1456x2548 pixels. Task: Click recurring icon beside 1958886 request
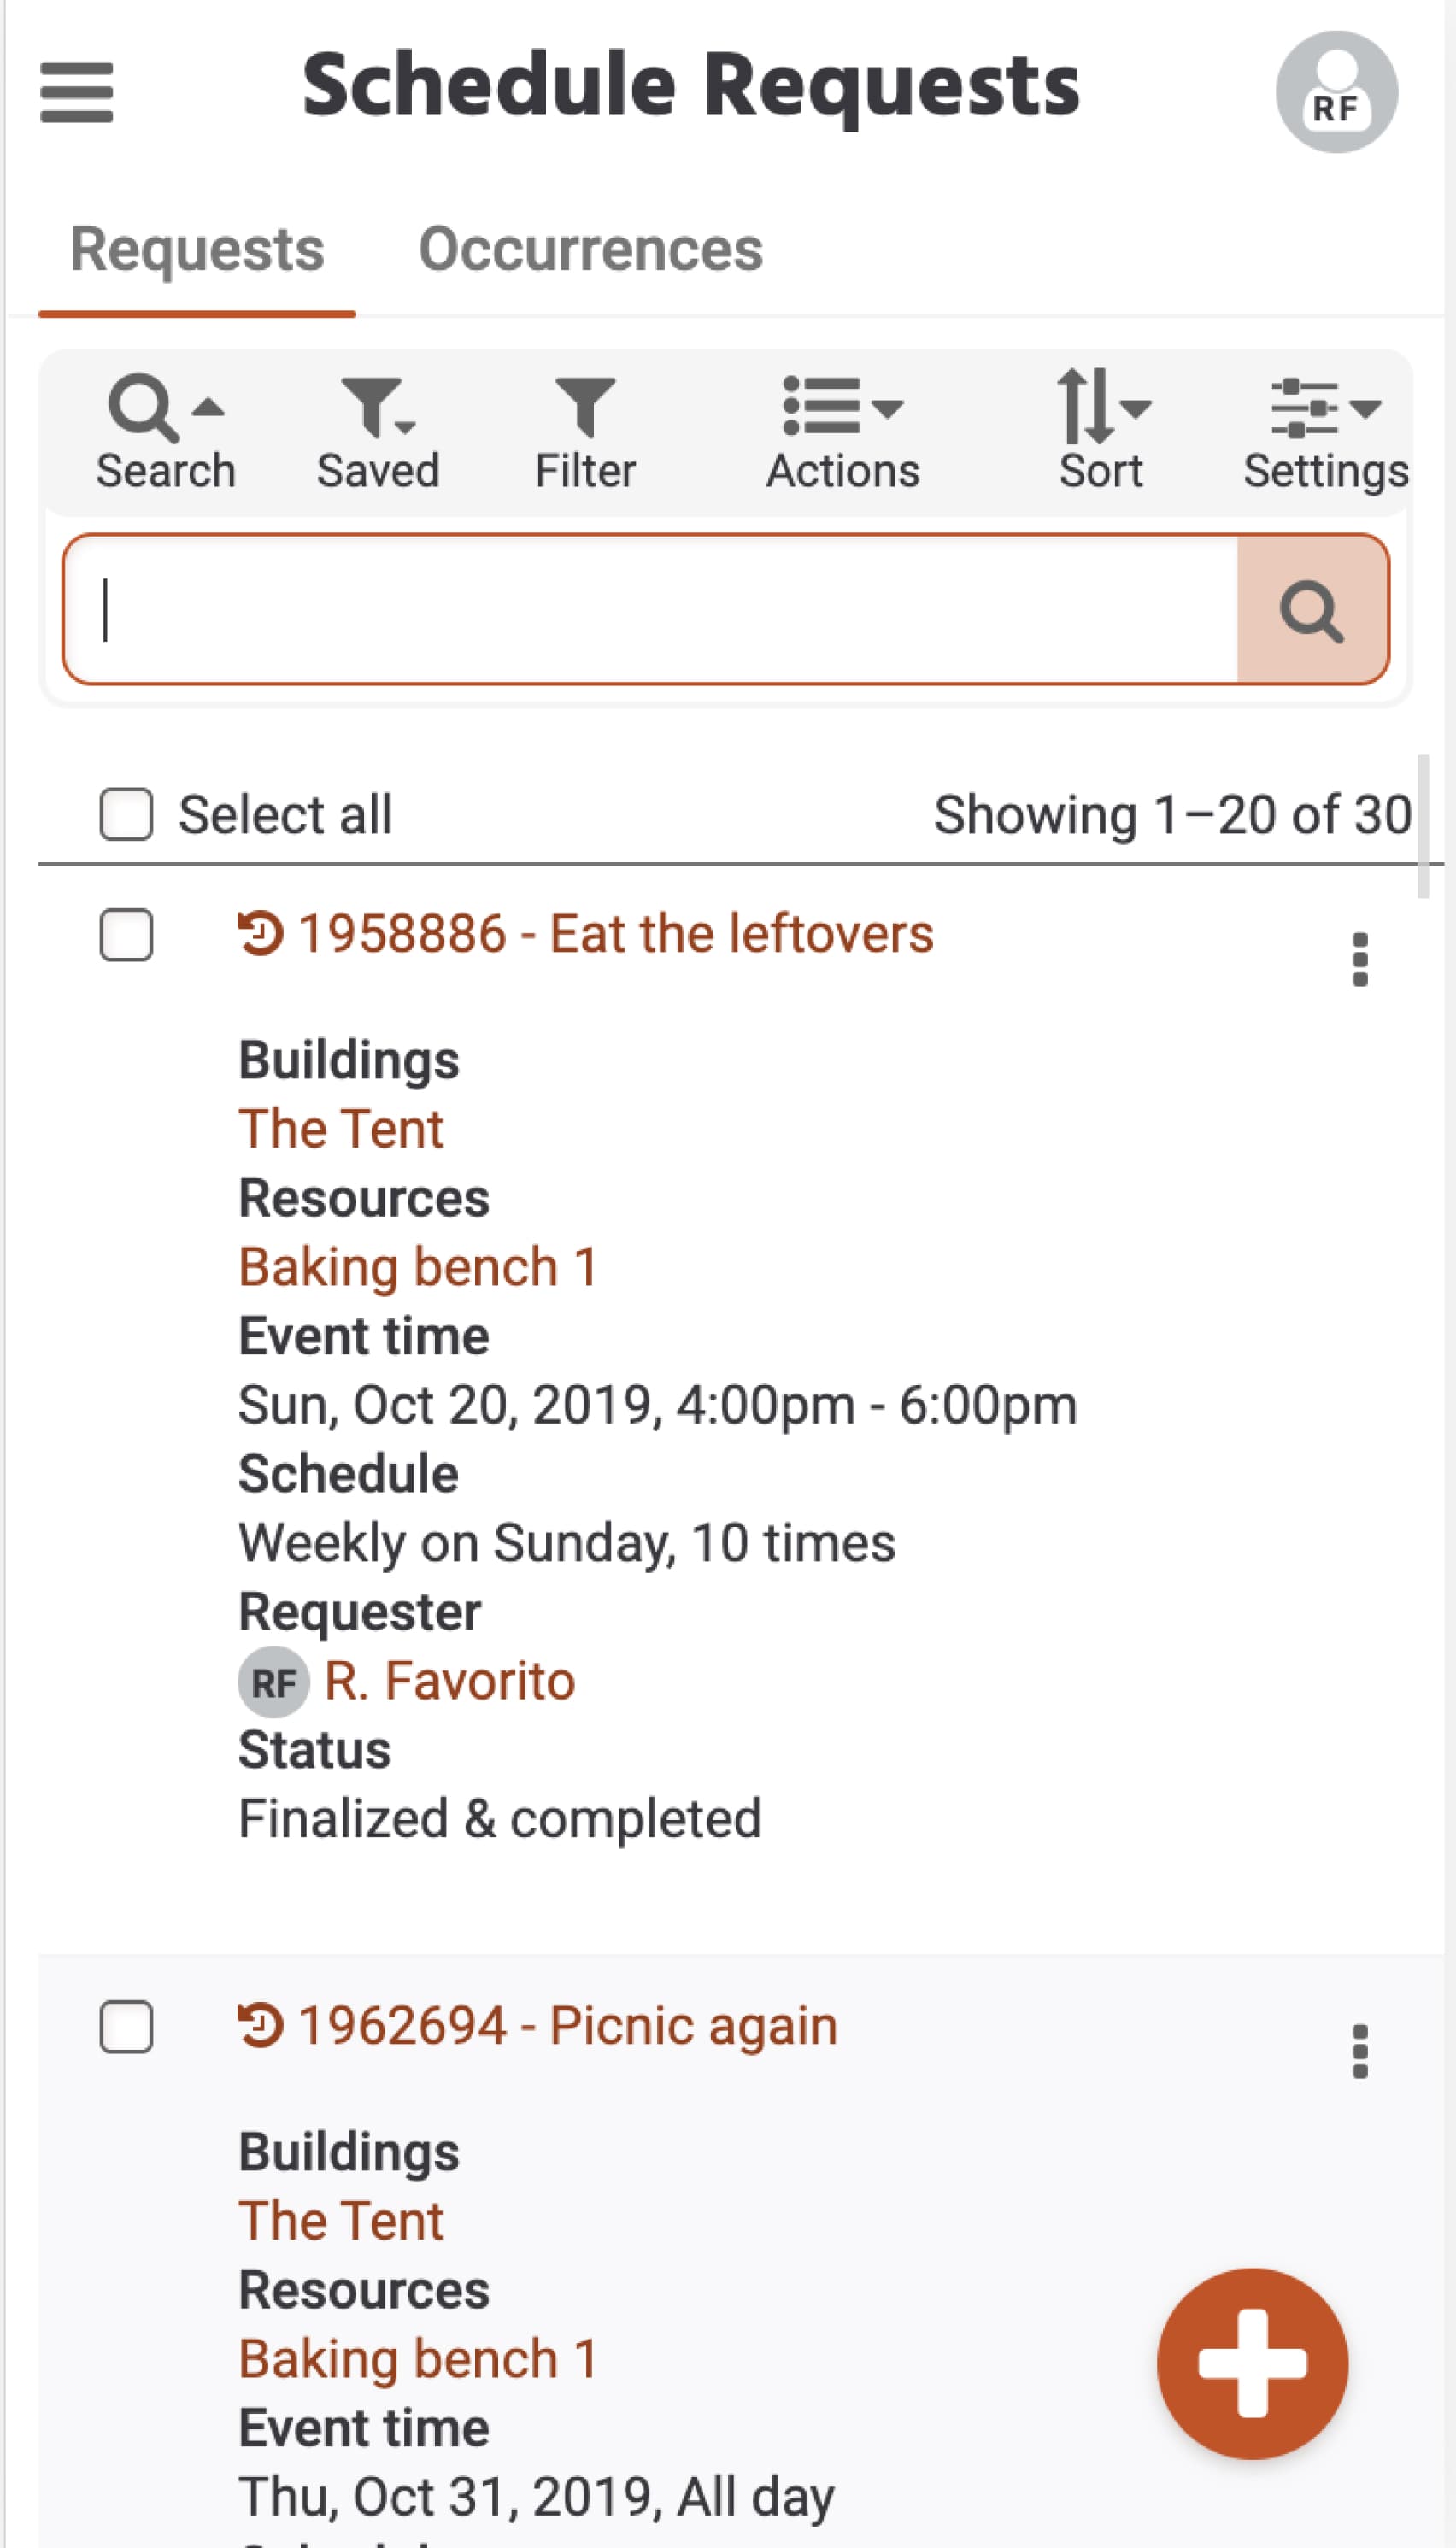260,933
